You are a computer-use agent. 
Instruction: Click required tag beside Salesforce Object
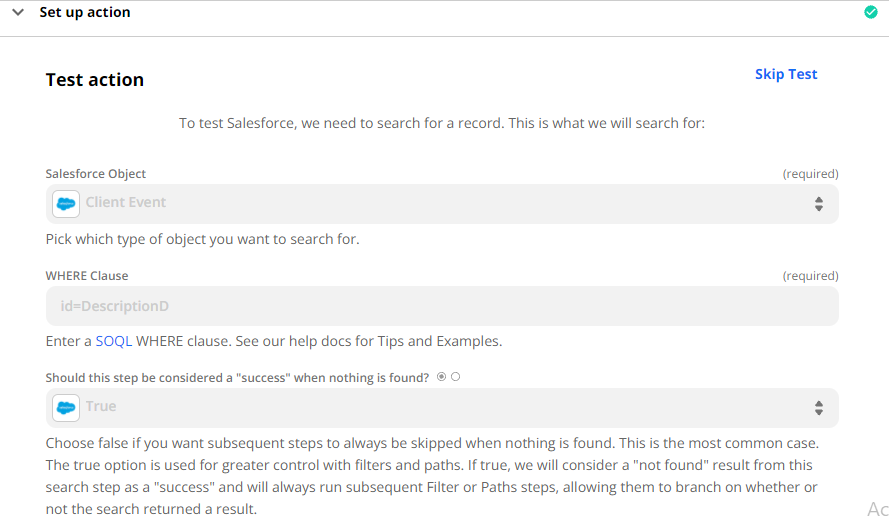click(x=810, y=174)
